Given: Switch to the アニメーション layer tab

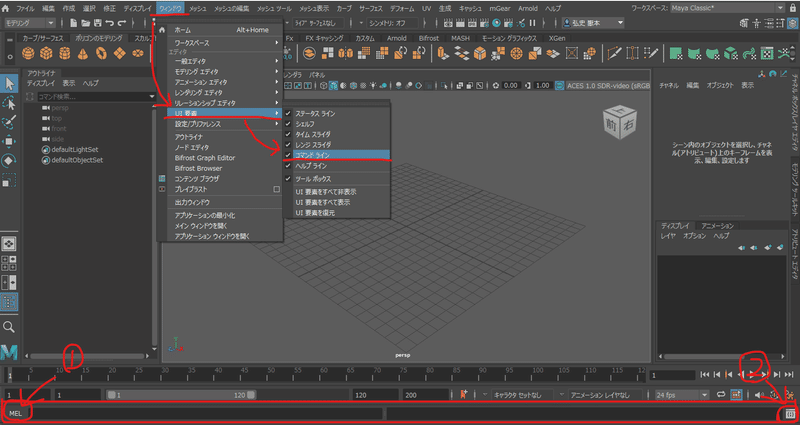Looking at the screenshot, I should coord(717,226).
